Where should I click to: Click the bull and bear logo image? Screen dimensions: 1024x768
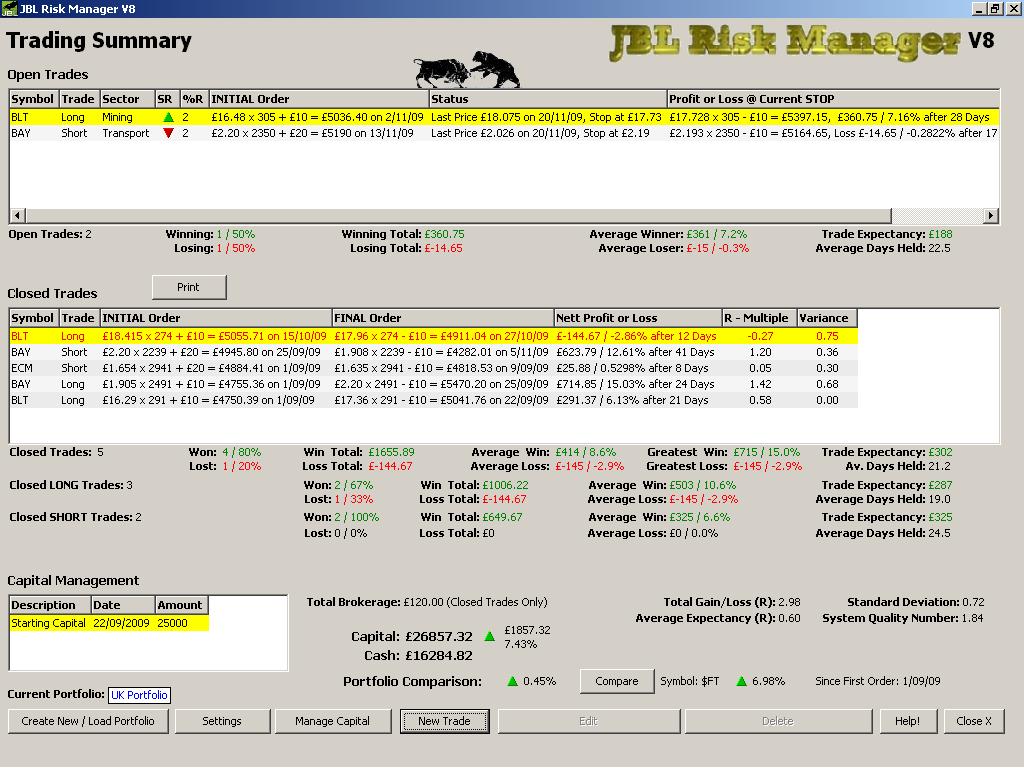[467, 69]
